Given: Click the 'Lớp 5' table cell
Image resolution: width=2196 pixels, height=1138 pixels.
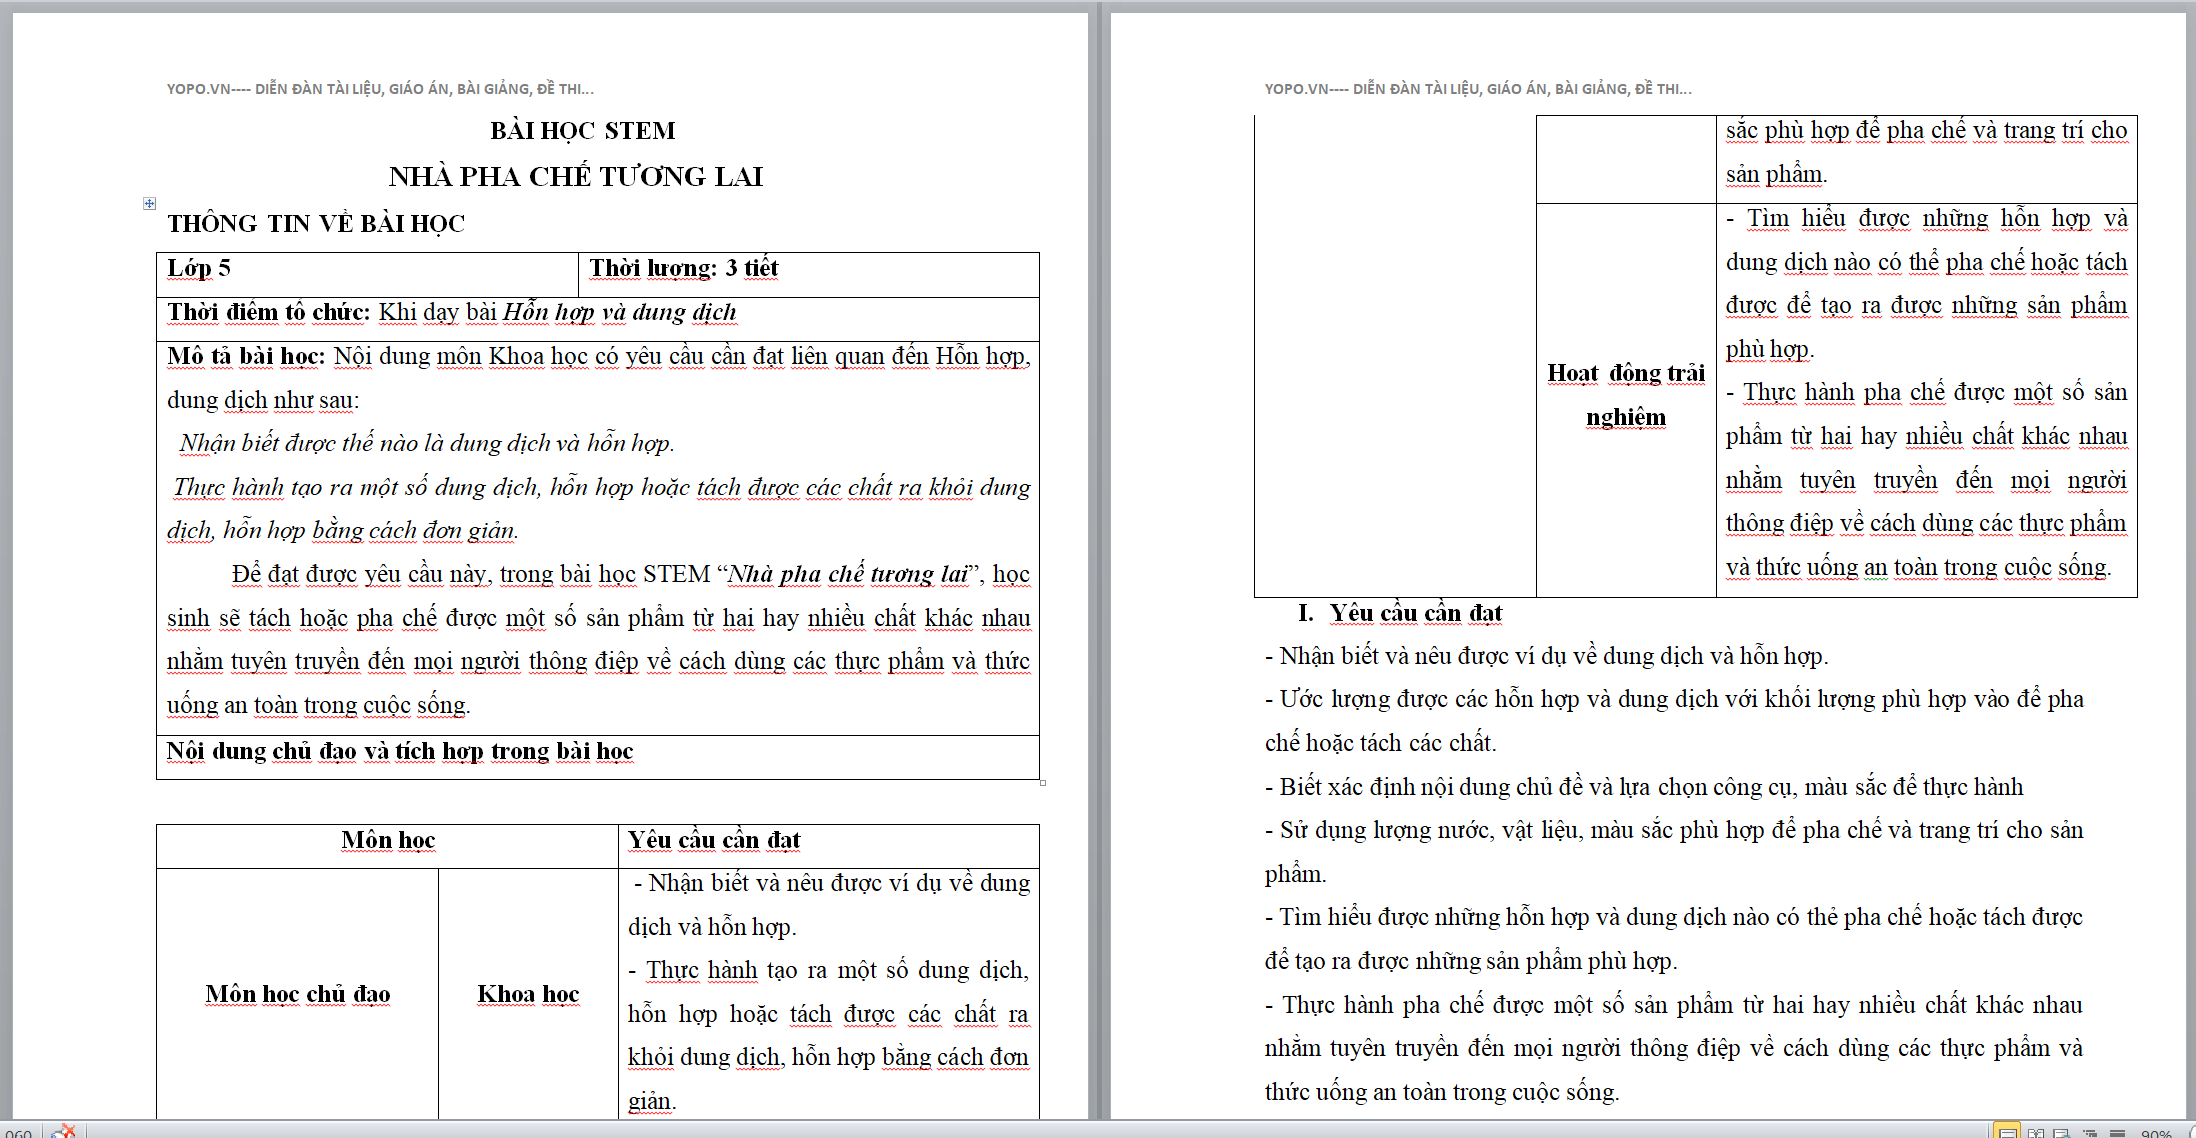Looking at the screenshot, I should click(367, 274).
